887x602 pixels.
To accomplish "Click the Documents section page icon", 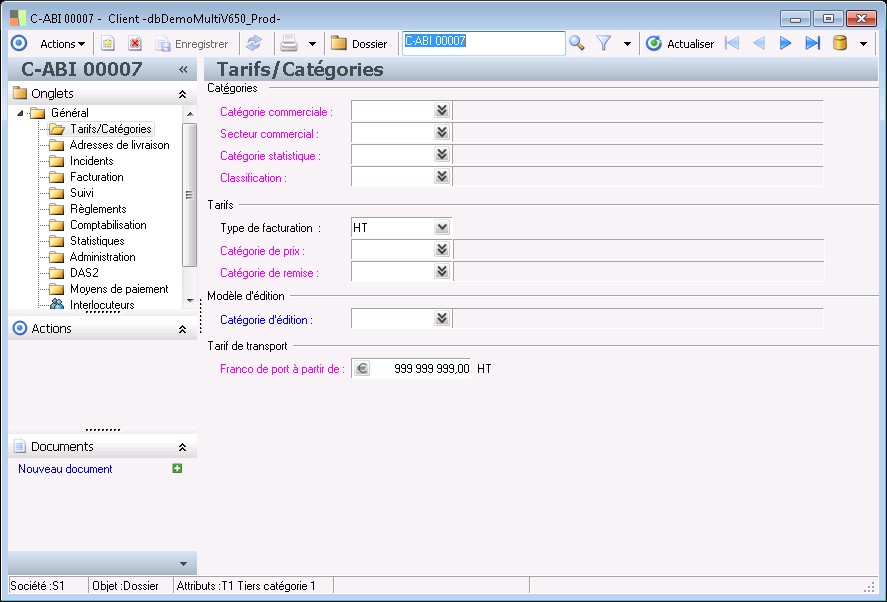I will (x=20, y=446).
